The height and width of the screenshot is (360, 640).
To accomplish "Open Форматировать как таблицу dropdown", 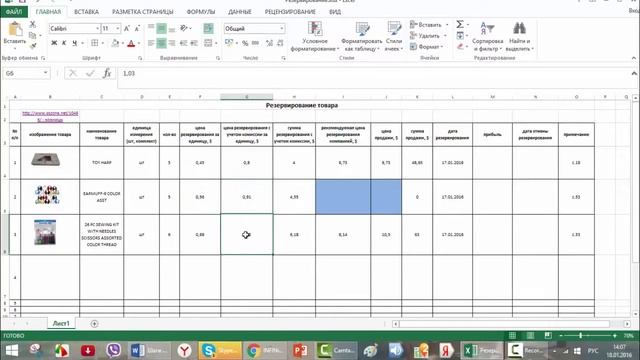I will pyautogui.click(x=362, y=36).
